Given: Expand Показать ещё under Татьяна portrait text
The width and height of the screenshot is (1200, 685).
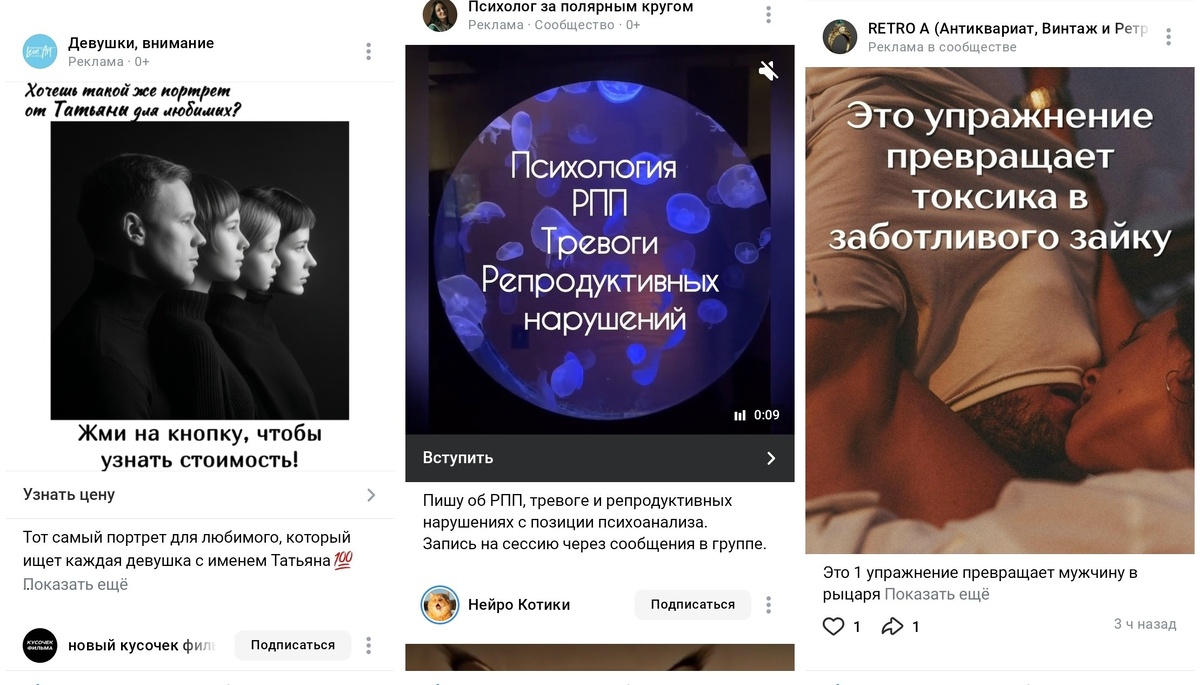Looking at the screenshot, I should pyautogui.click(x=76, y=584).
